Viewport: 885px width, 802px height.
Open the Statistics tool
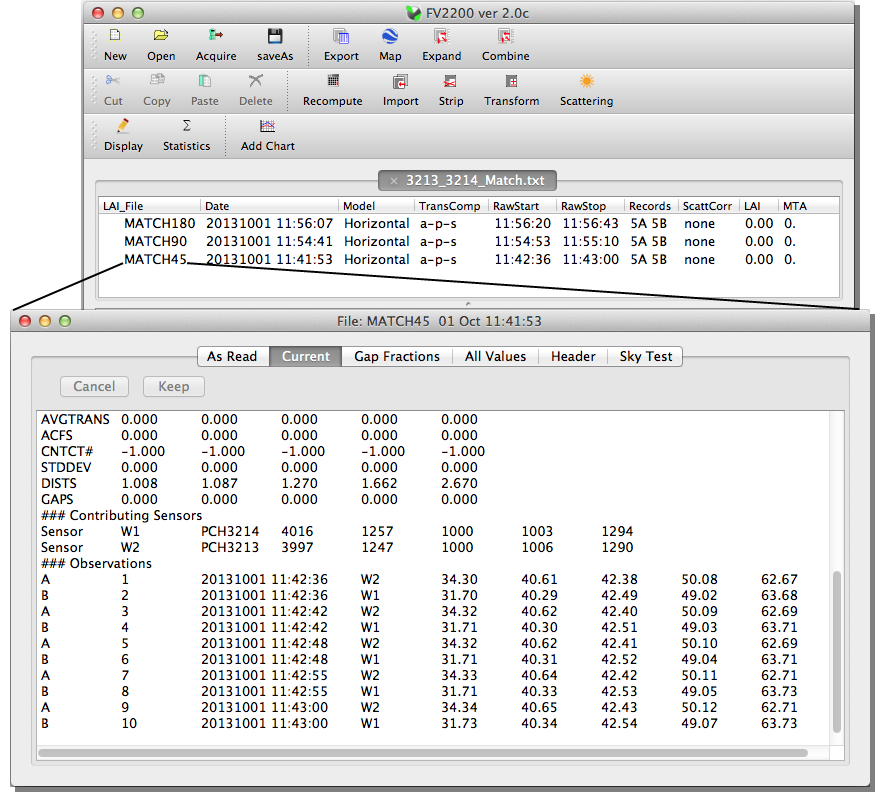(x=186, y=135)
